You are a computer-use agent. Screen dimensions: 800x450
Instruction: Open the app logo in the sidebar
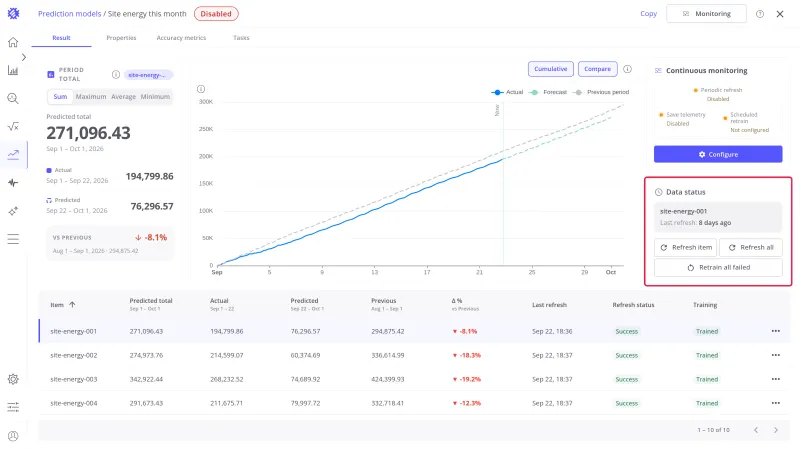(13, 14)
